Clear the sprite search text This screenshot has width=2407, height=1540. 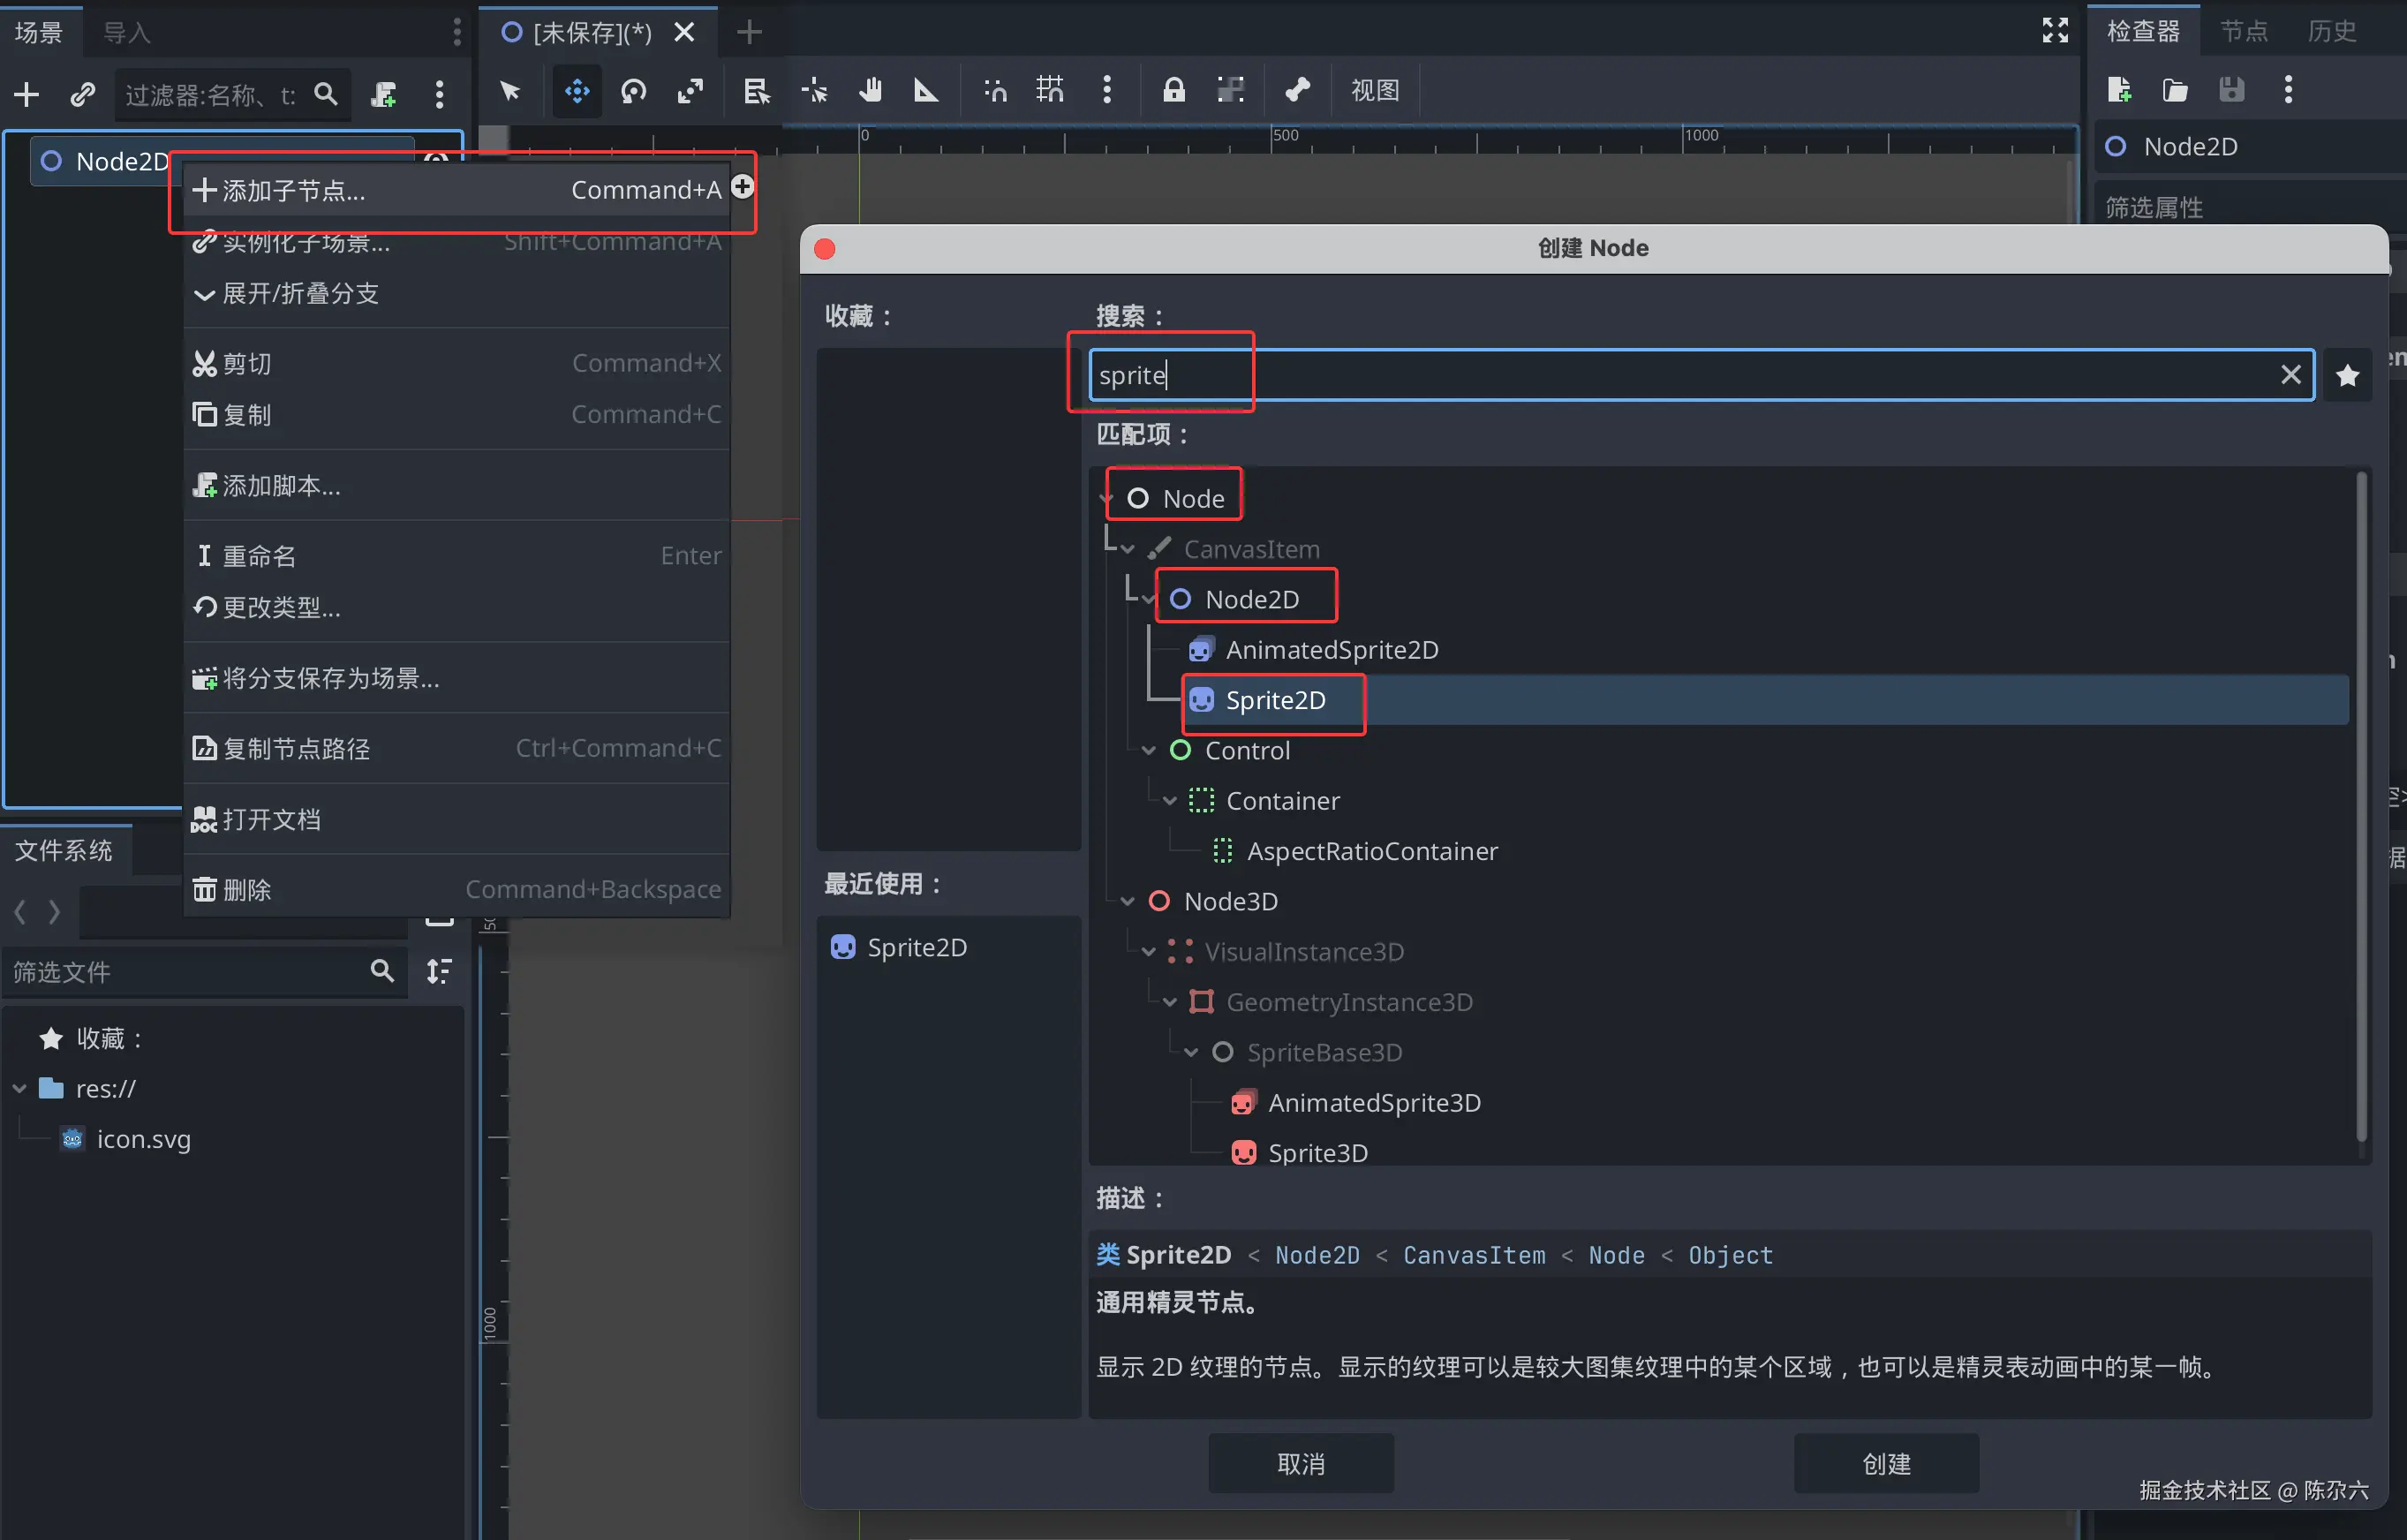pos(2290,375)
